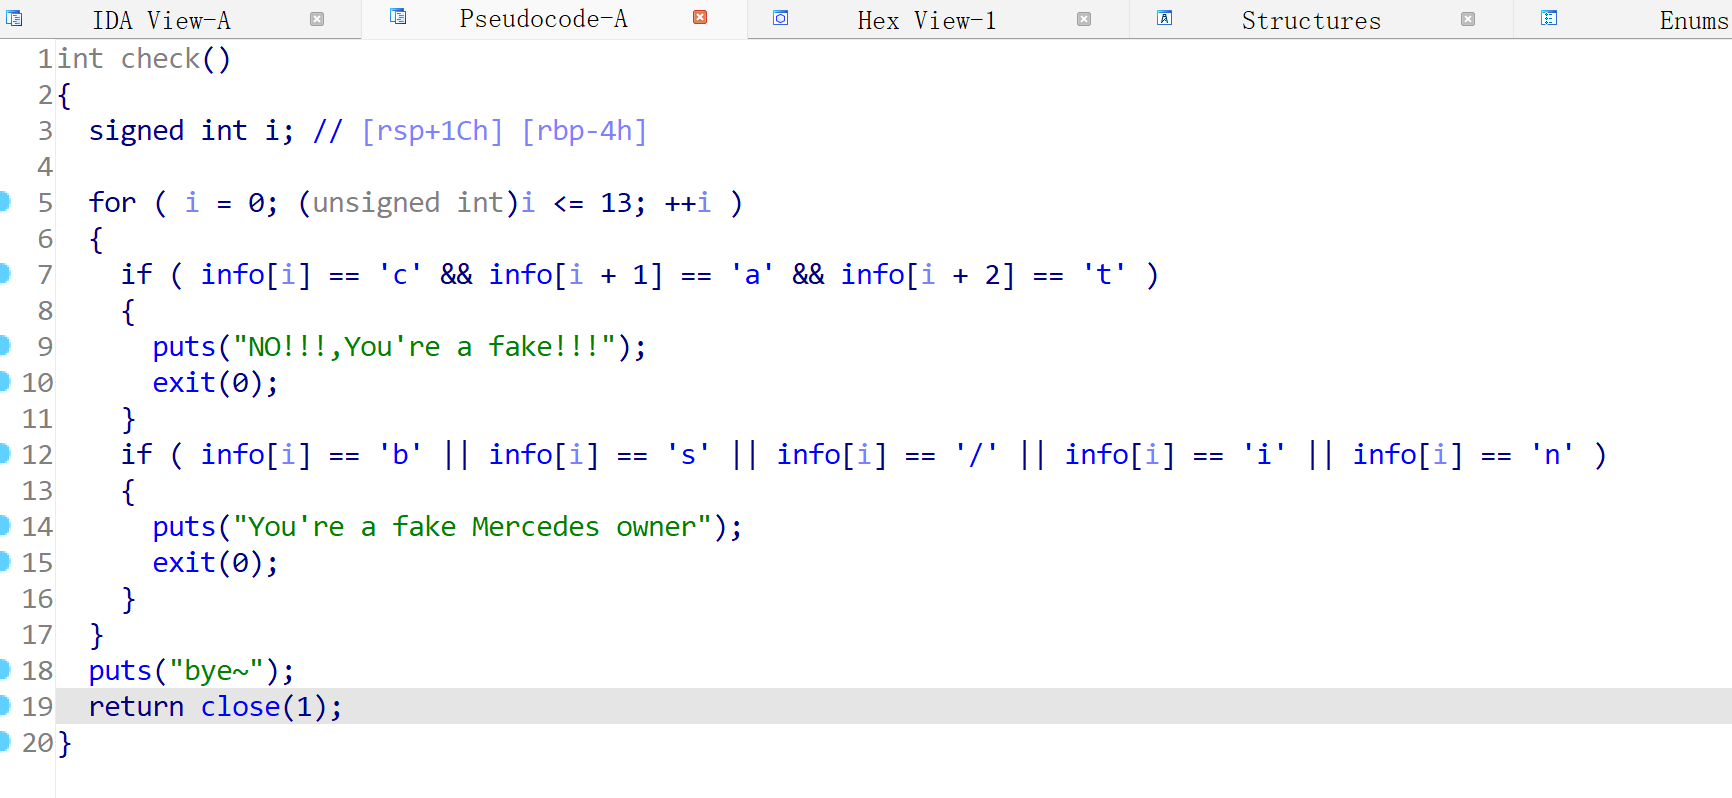Click the variable i in declaration line 3
Image resolution: width=1732 pixels, height=798 pixels.
tap(272, 131)
